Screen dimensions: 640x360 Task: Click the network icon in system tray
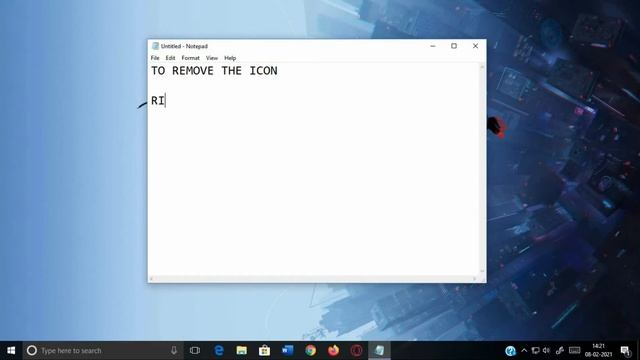535,351
